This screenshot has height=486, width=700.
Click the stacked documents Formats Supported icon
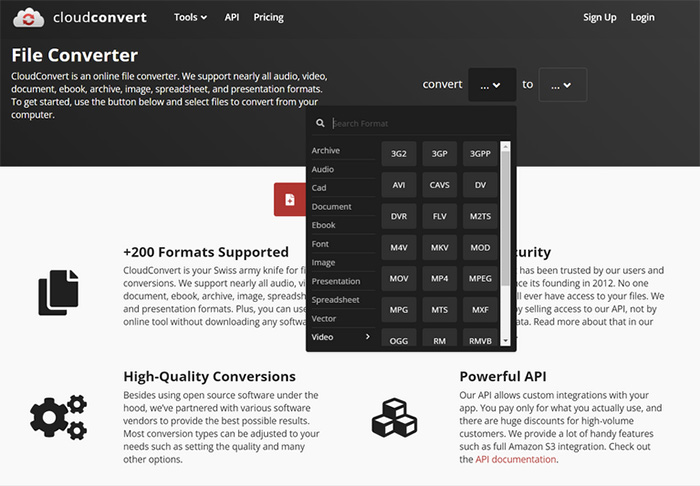click(58, 292)
